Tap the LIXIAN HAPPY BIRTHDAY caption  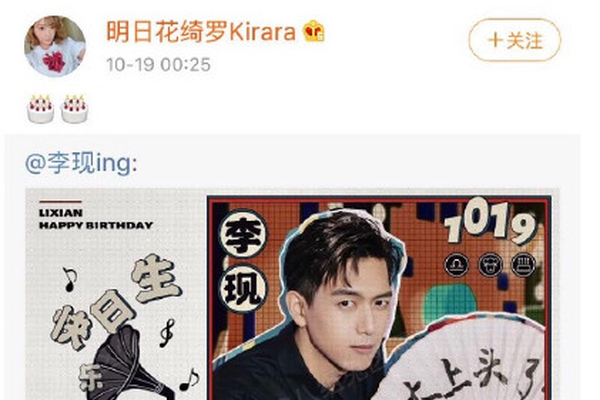[96, 219]
